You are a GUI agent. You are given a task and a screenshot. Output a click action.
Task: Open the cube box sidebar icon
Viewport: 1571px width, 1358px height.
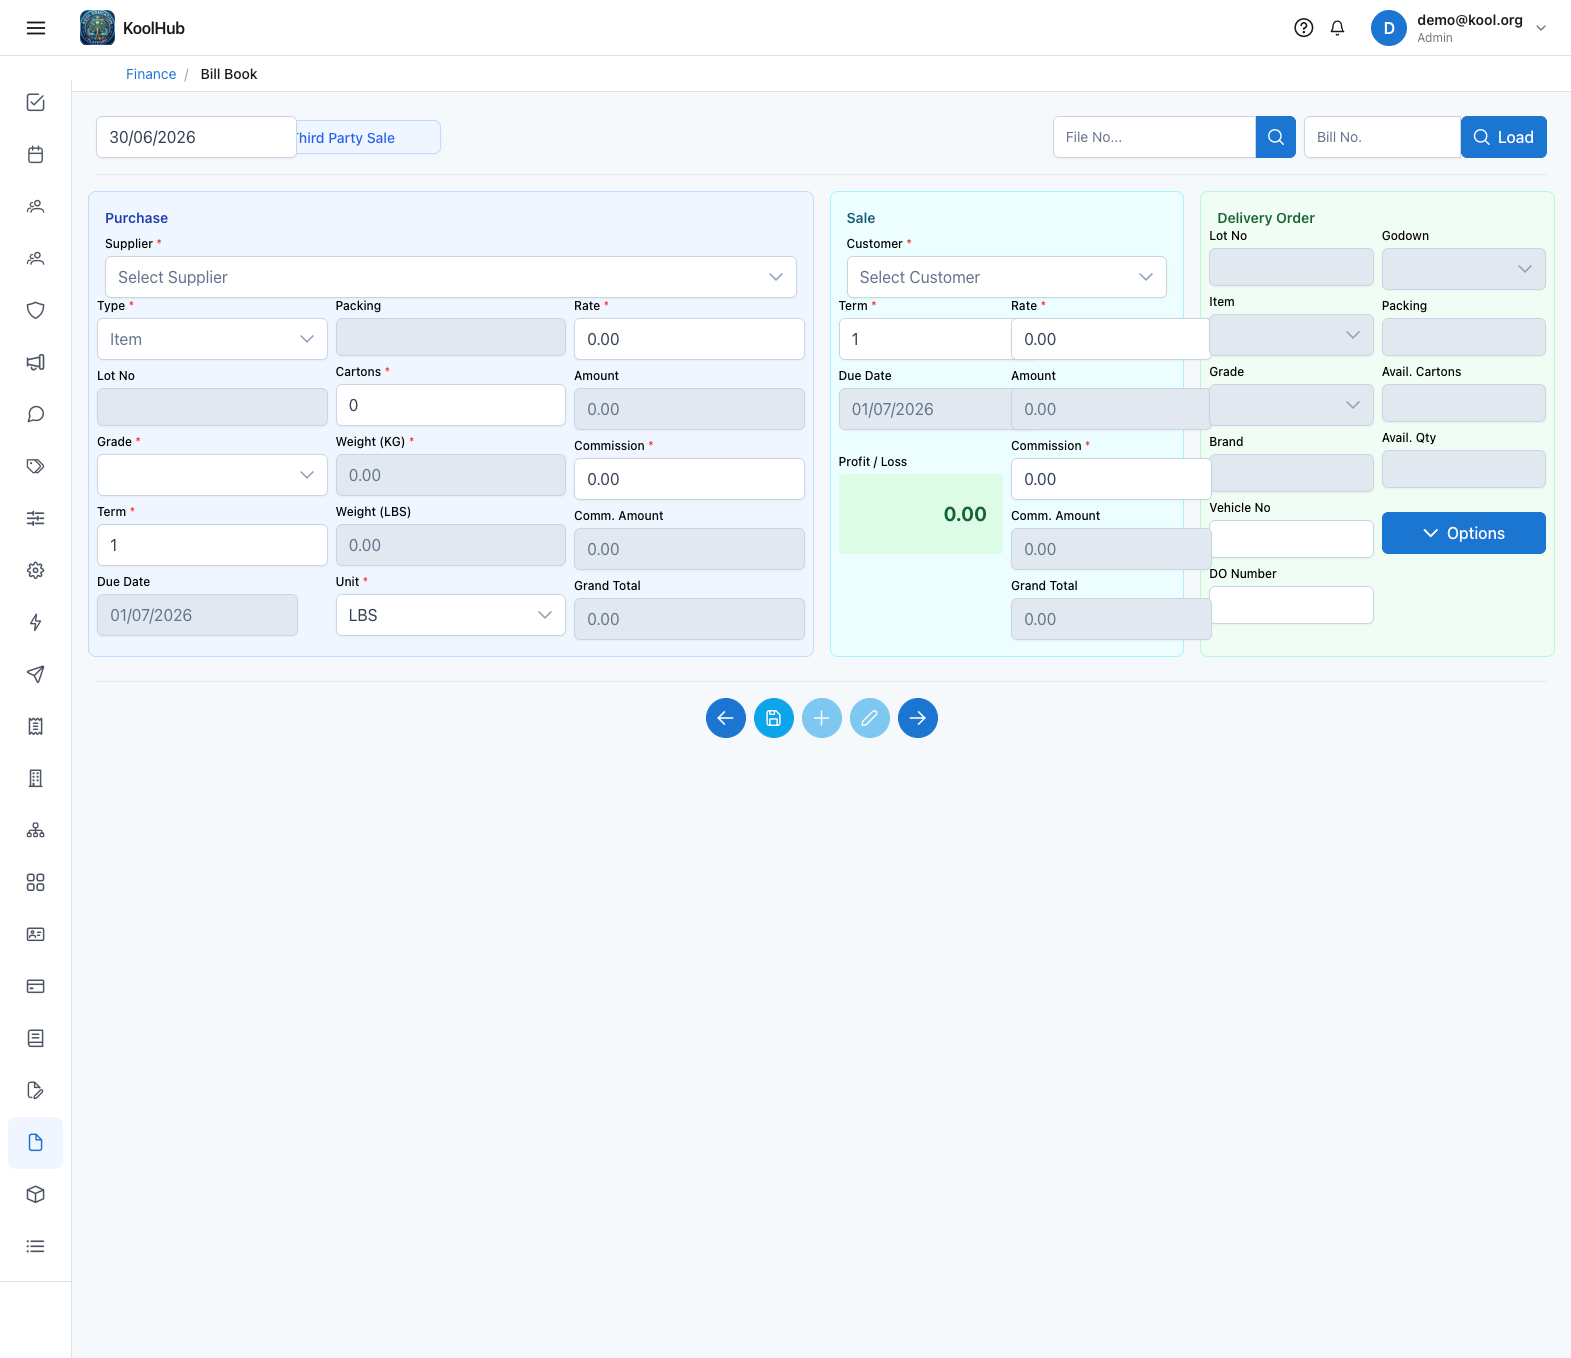tap(36, 1194)
